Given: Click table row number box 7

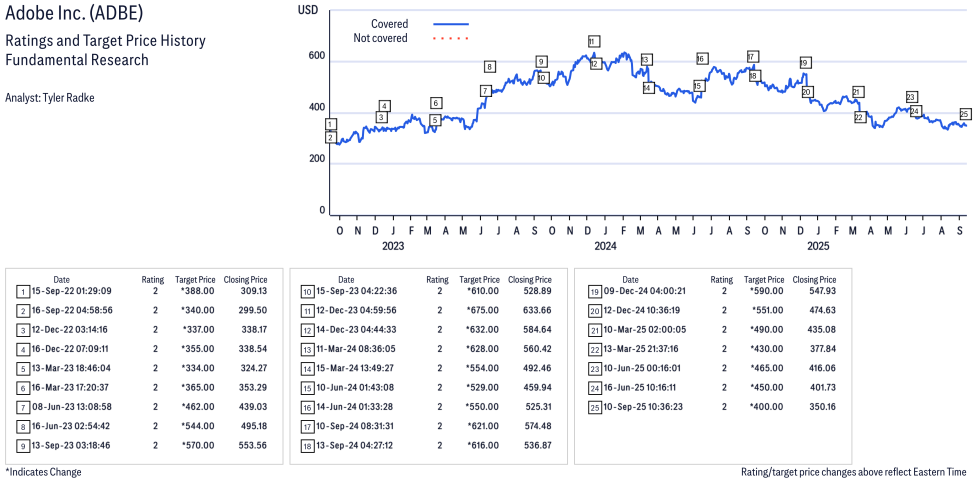Looking at the screenshot, I should pyautogui.click(x=22, y=407).
